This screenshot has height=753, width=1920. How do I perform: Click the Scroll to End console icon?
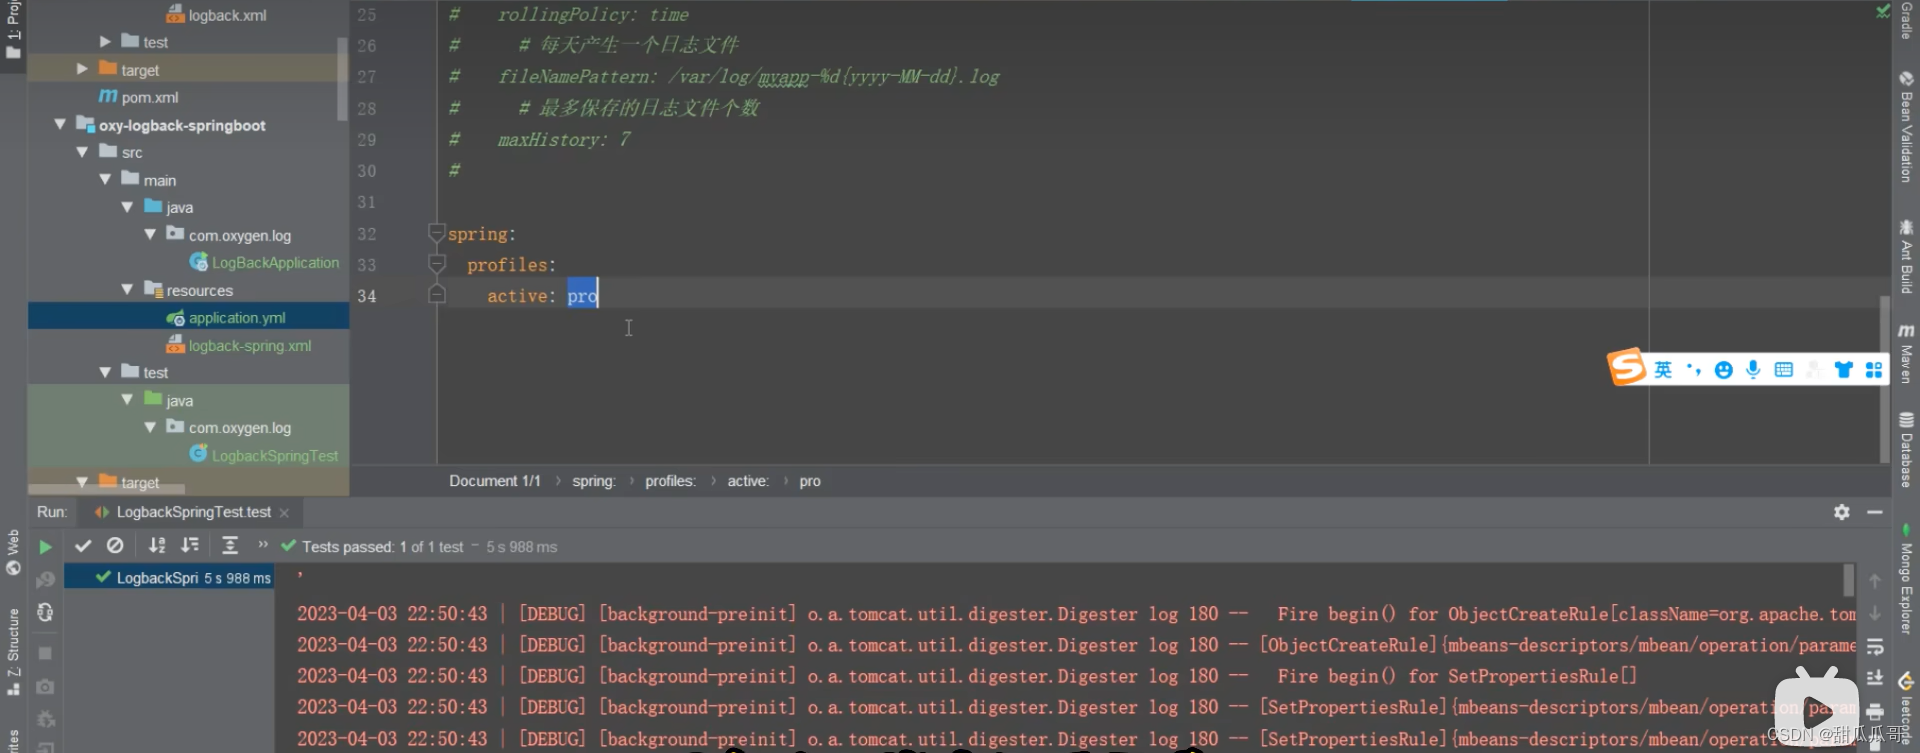1875,679
